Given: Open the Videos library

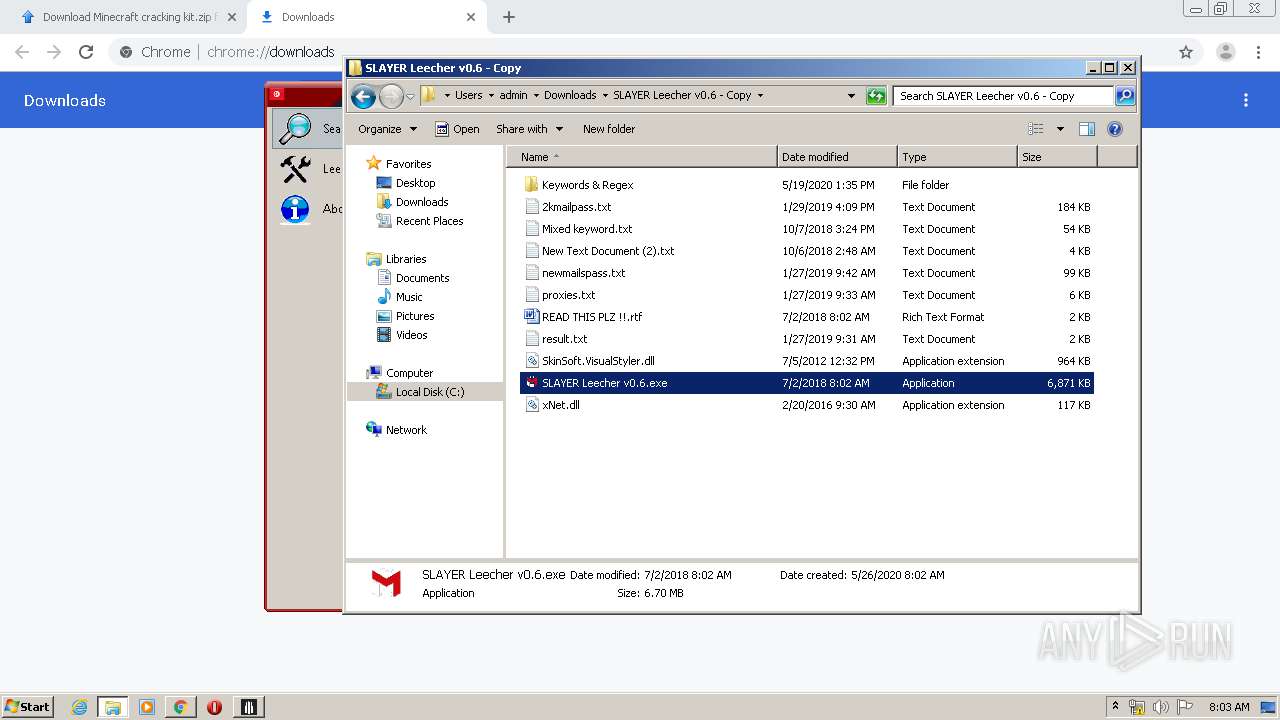Looking at the screenshot, I should 411,335.
